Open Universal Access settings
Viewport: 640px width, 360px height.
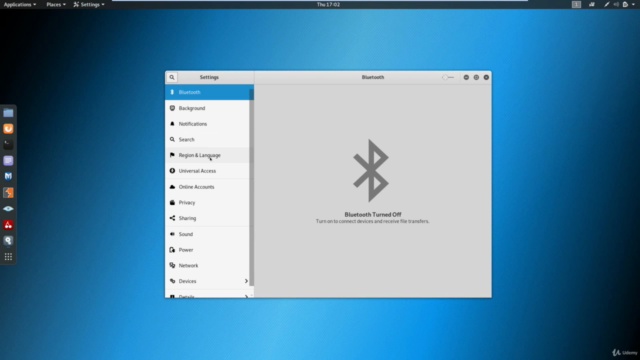tap(208, 171)
